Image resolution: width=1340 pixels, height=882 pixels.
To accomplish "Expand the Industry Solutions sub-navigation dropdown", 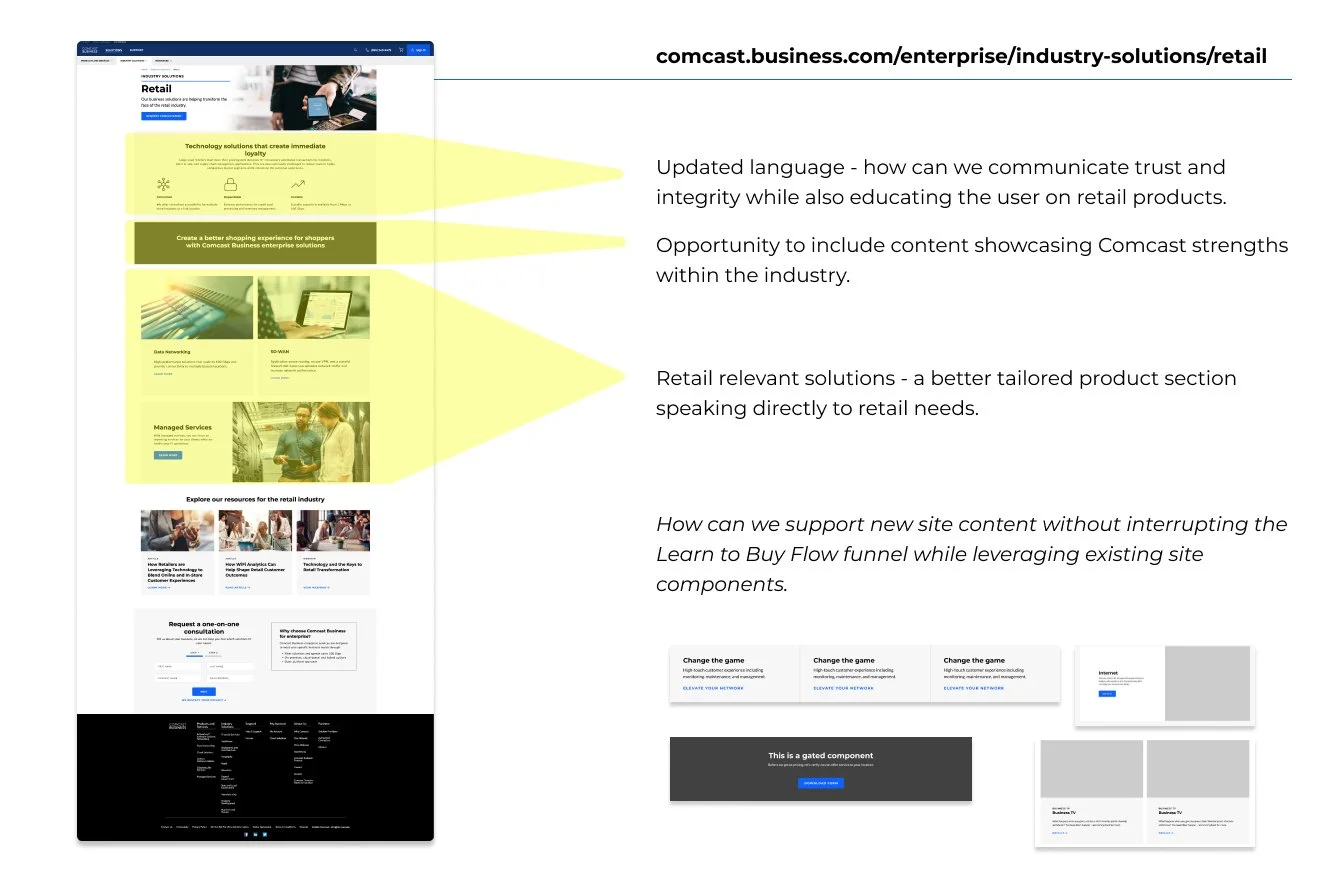I will pyautogui.click(x=133, y=61).
